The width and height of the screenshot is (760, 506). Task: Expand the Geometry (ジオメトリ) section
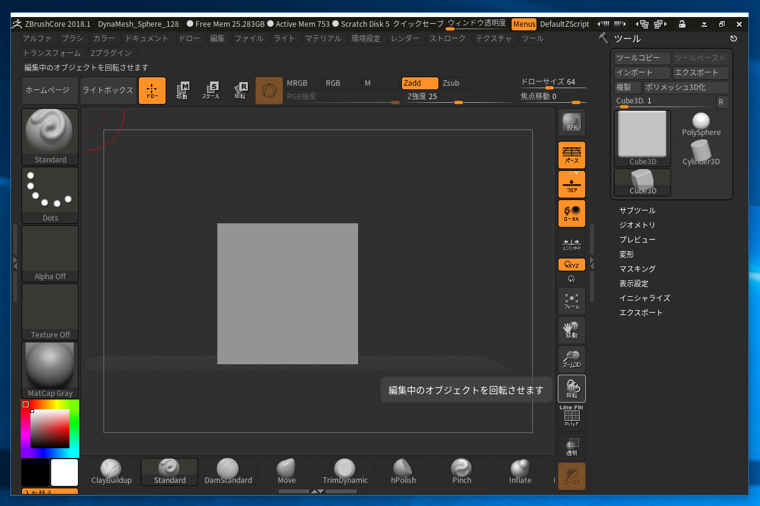click(637, 225)
